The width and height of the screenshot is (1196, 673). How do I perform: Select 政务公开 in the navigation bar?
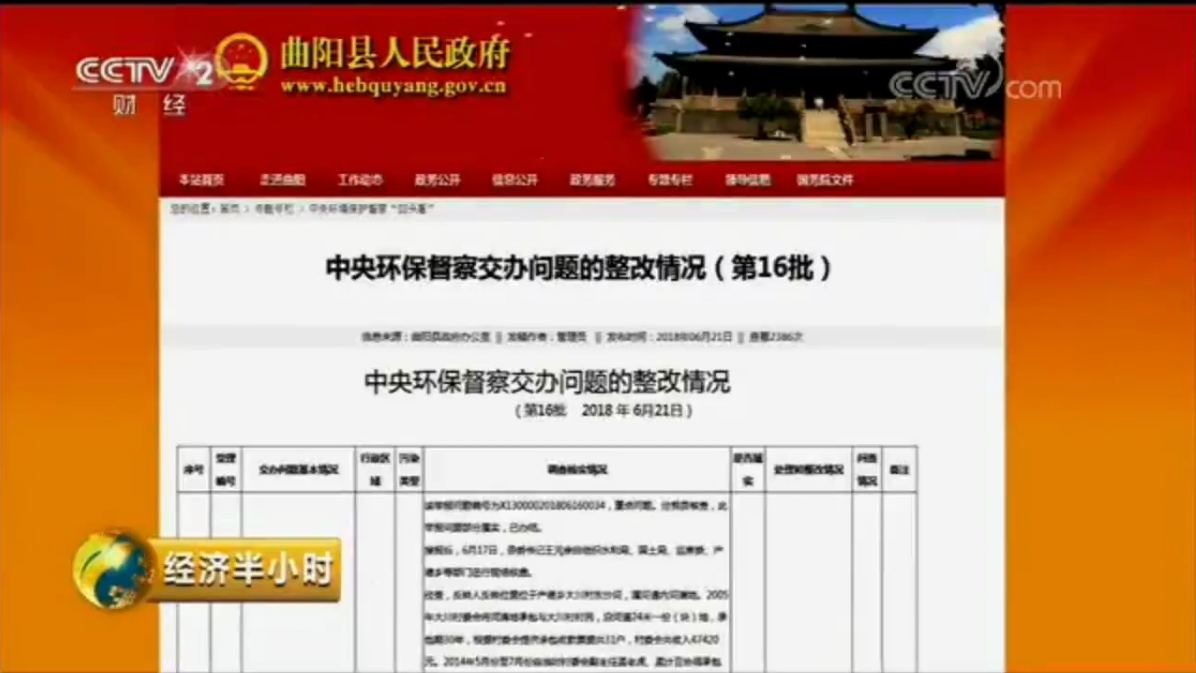[x=437, y=181]
